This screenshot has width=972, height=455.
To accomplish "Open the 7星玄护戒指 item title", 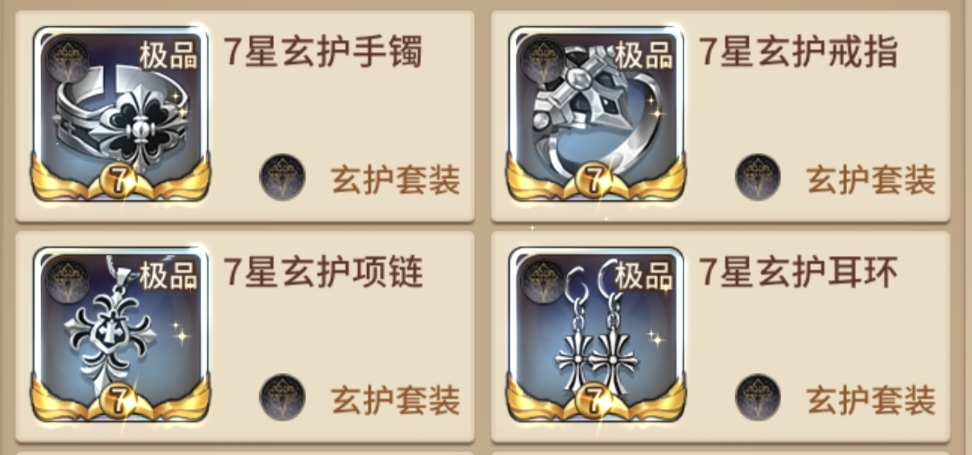I will pos(798,51).
